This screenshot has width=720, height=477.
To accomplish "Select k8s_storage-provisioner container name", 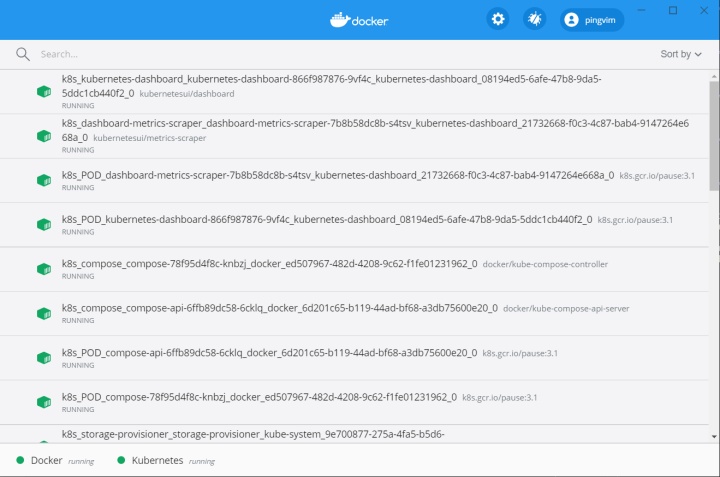I will 253,434.
